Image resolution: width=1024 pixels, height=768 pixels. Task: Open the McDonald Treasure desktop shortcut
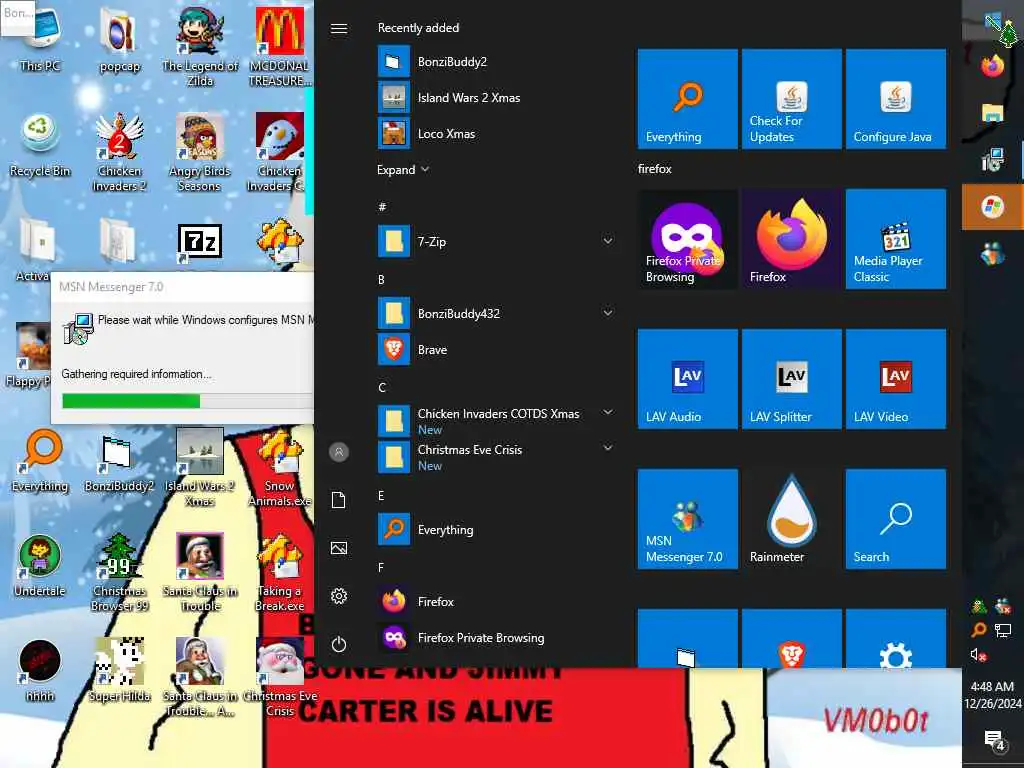280,46
